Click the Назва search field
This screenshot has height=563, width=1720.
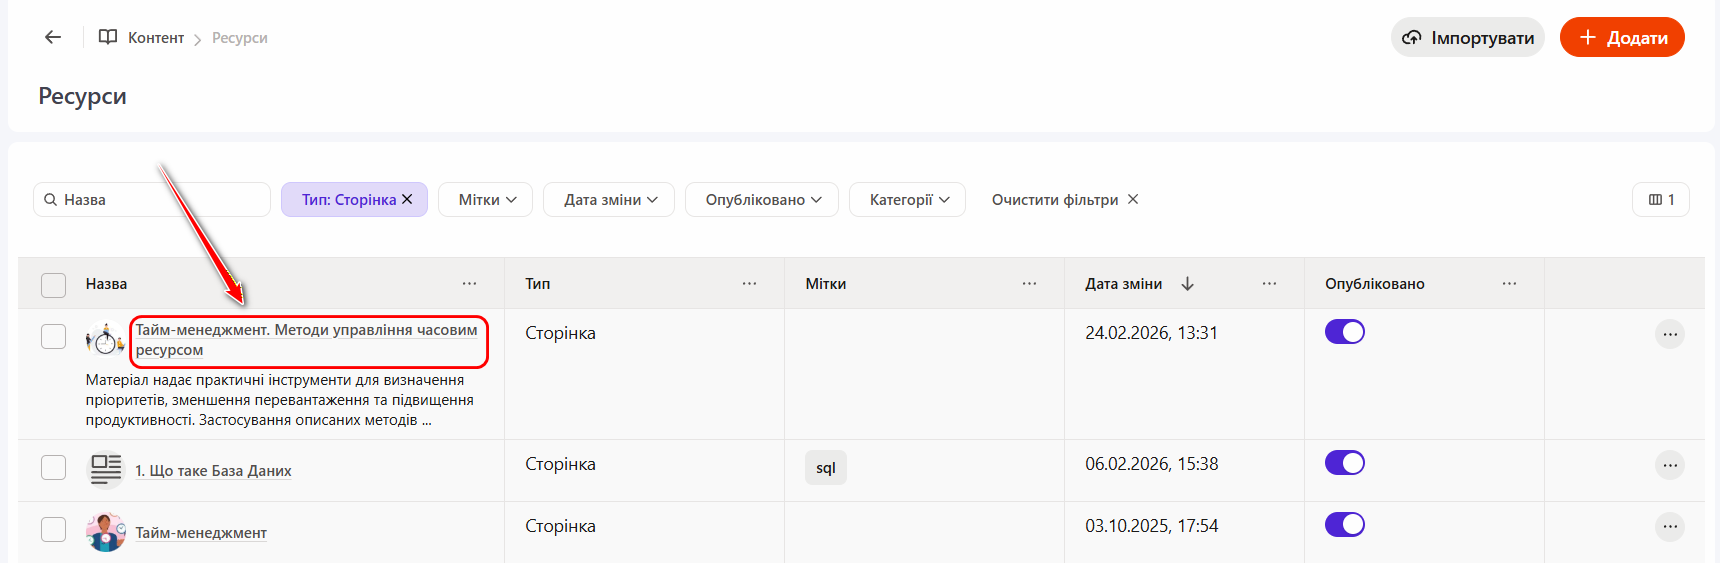pos(160,199)
